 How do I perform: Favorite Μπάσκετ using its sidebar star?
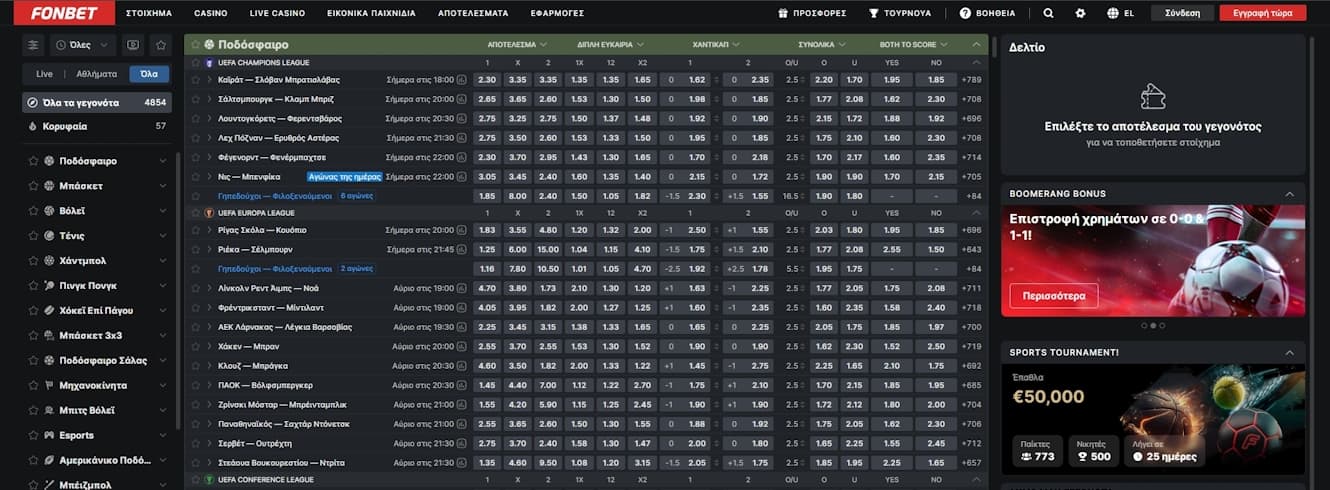tap(33, 186)
